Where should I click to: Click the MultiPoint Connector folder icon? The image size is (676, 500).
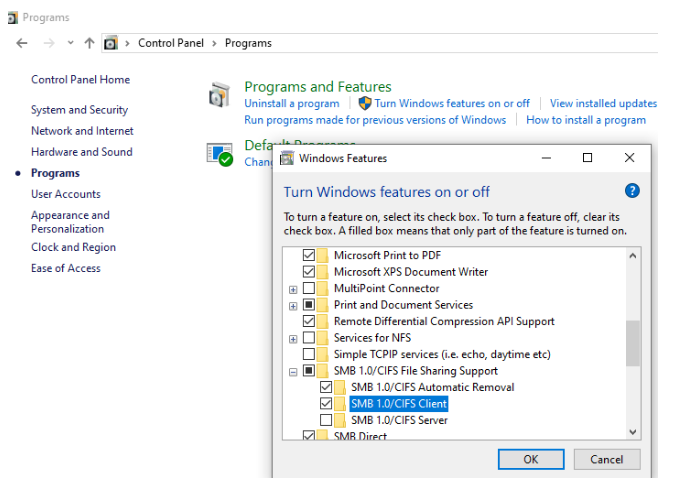(x=322, y=288)
